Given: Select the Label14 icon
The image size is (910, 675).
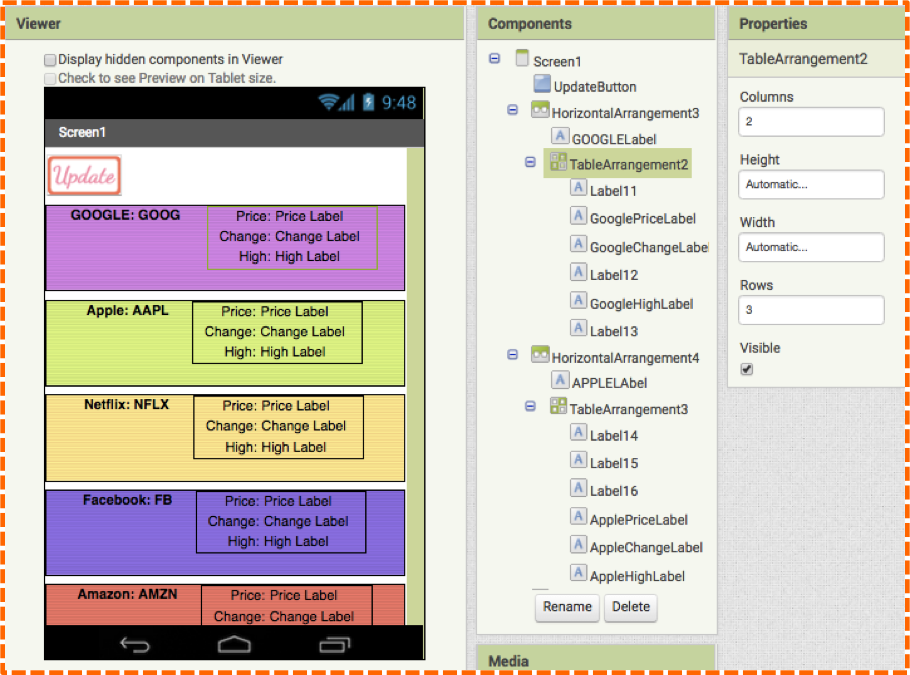Looking at the screenshot, I should coord(578,432).
